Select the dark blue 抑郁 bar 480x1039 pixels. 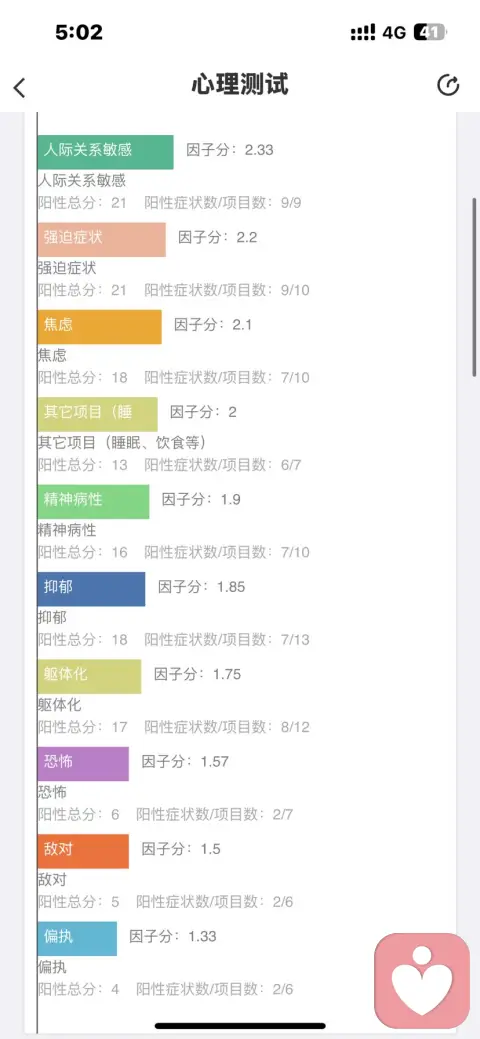click(x=91, y=589)
